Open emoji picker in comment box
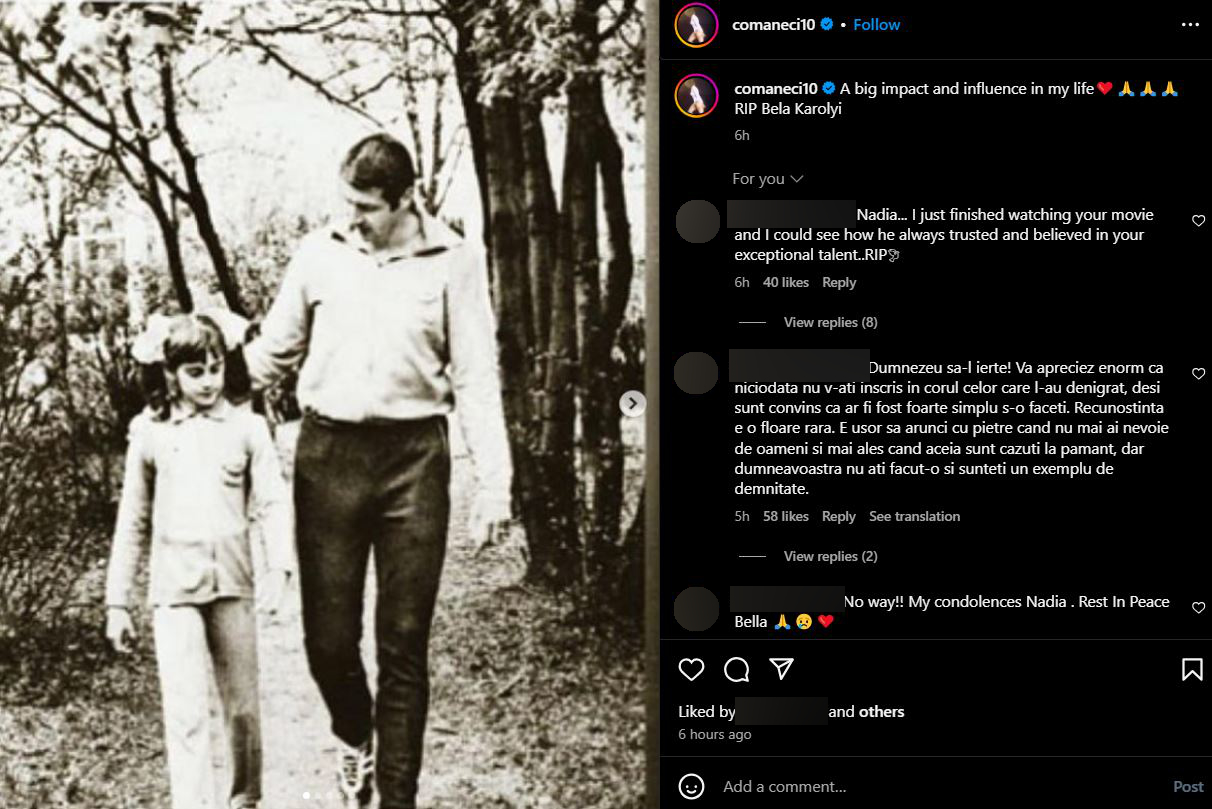 [x=691, y=786]
